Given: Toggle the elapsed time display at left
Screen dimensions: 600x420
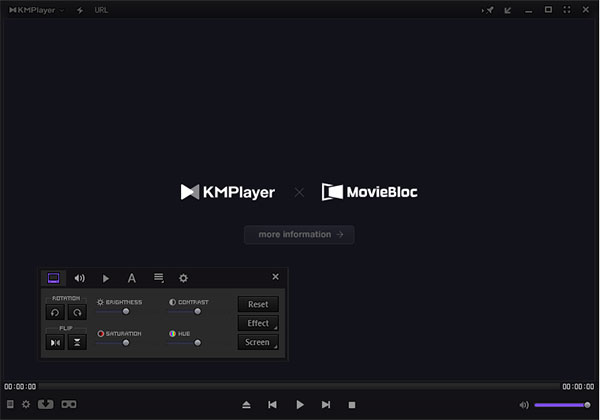Looking at the screenshot, I should (x=20, y=387).
